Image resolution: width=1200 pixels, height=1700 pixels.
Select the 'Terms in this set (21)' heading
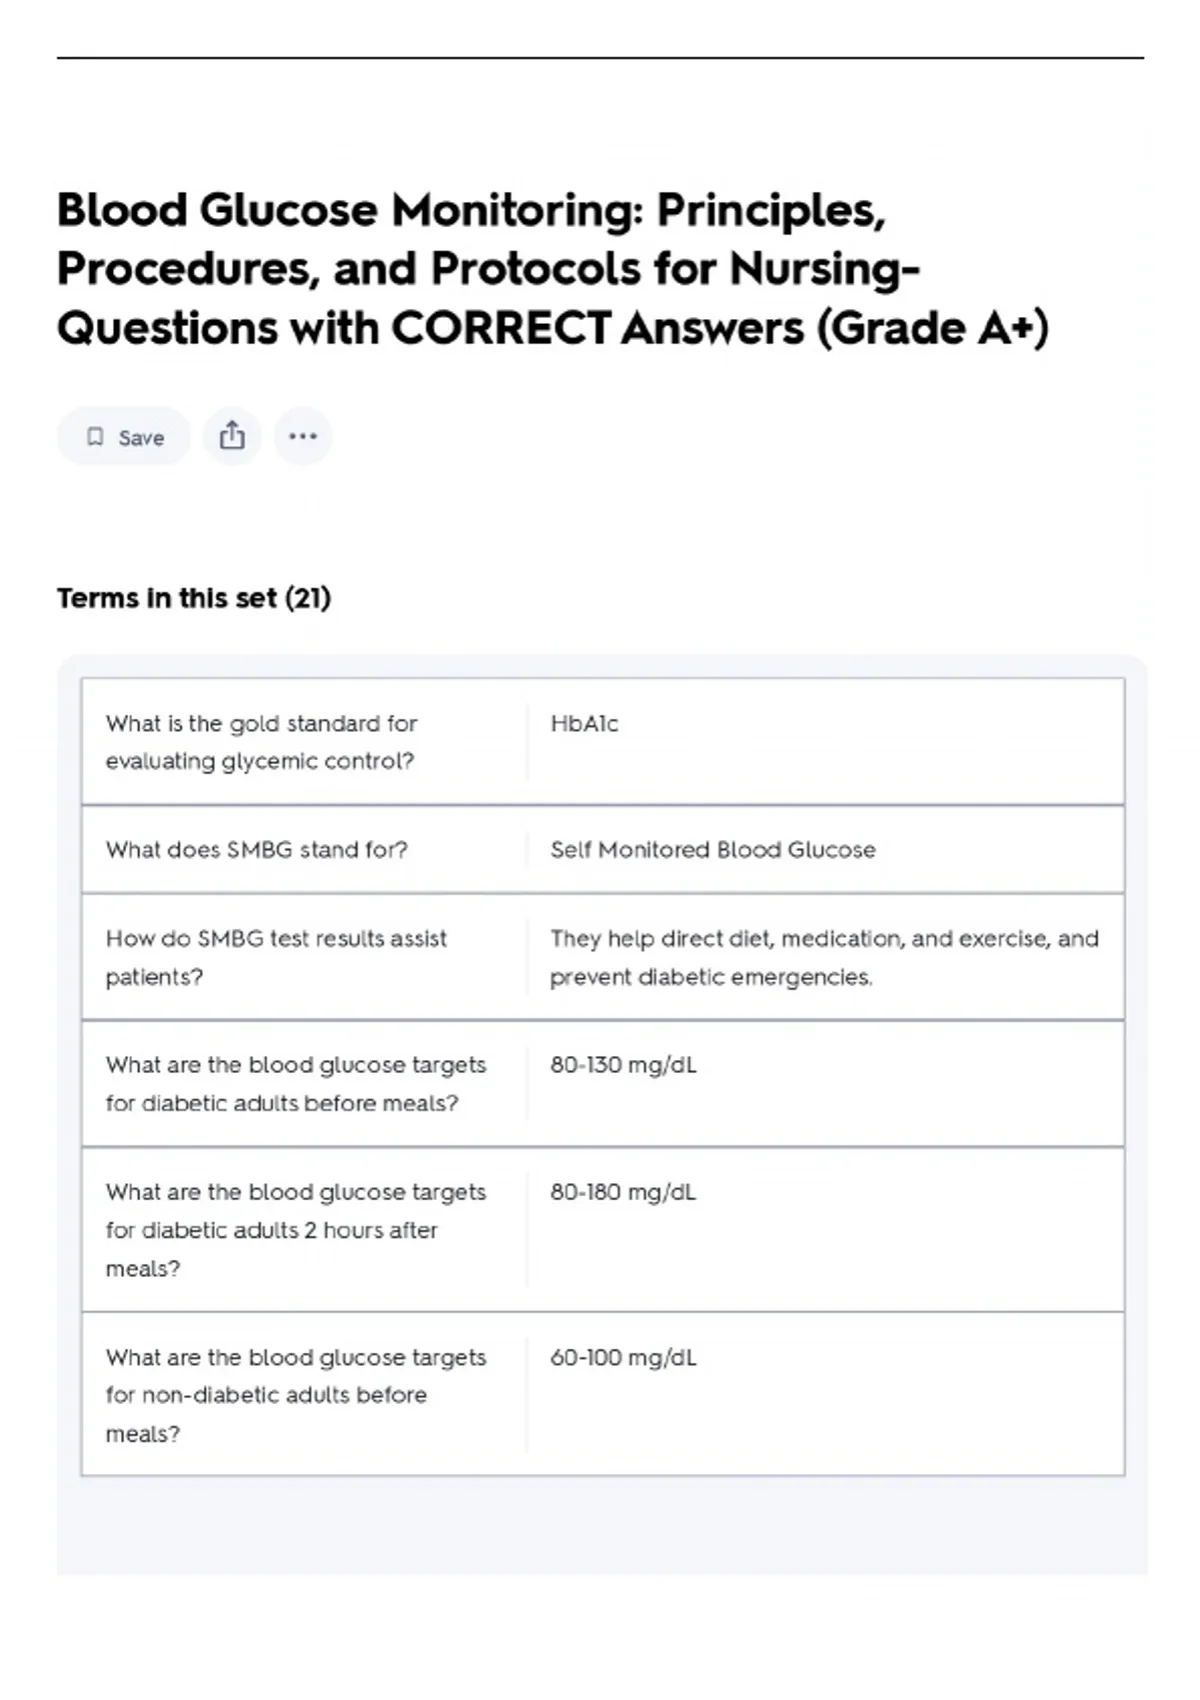point(194,598)
